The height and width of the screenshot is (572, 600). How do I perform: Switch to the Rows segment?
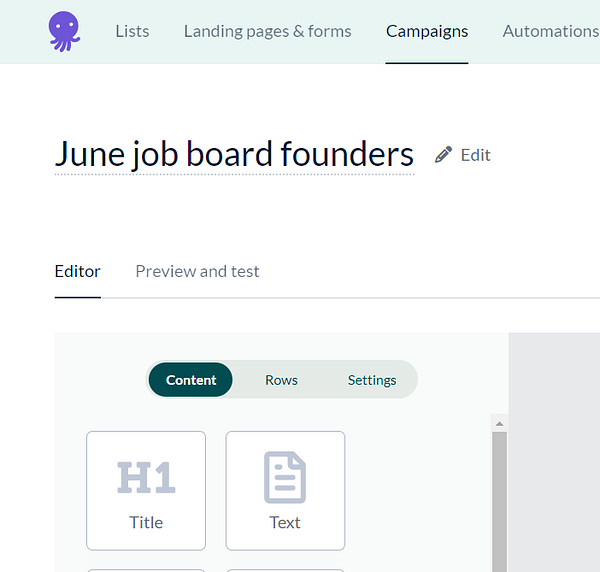[281, 380]
